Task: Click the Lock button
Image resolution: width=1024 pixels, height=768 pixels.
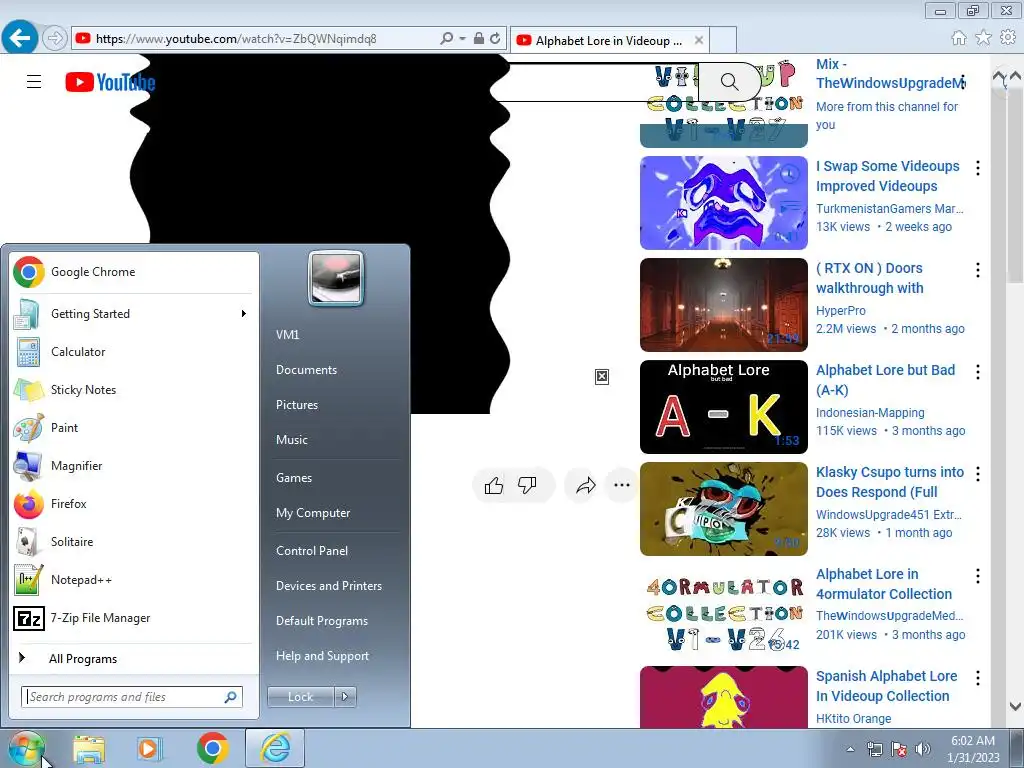Action: coord(300,697)
